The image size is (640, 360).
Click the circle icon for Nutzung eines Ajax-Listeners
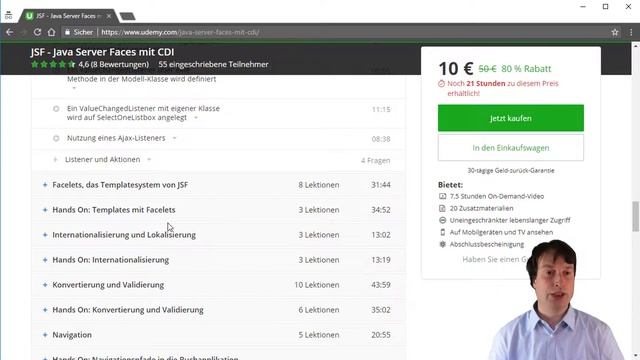click(x=56, y=138)
